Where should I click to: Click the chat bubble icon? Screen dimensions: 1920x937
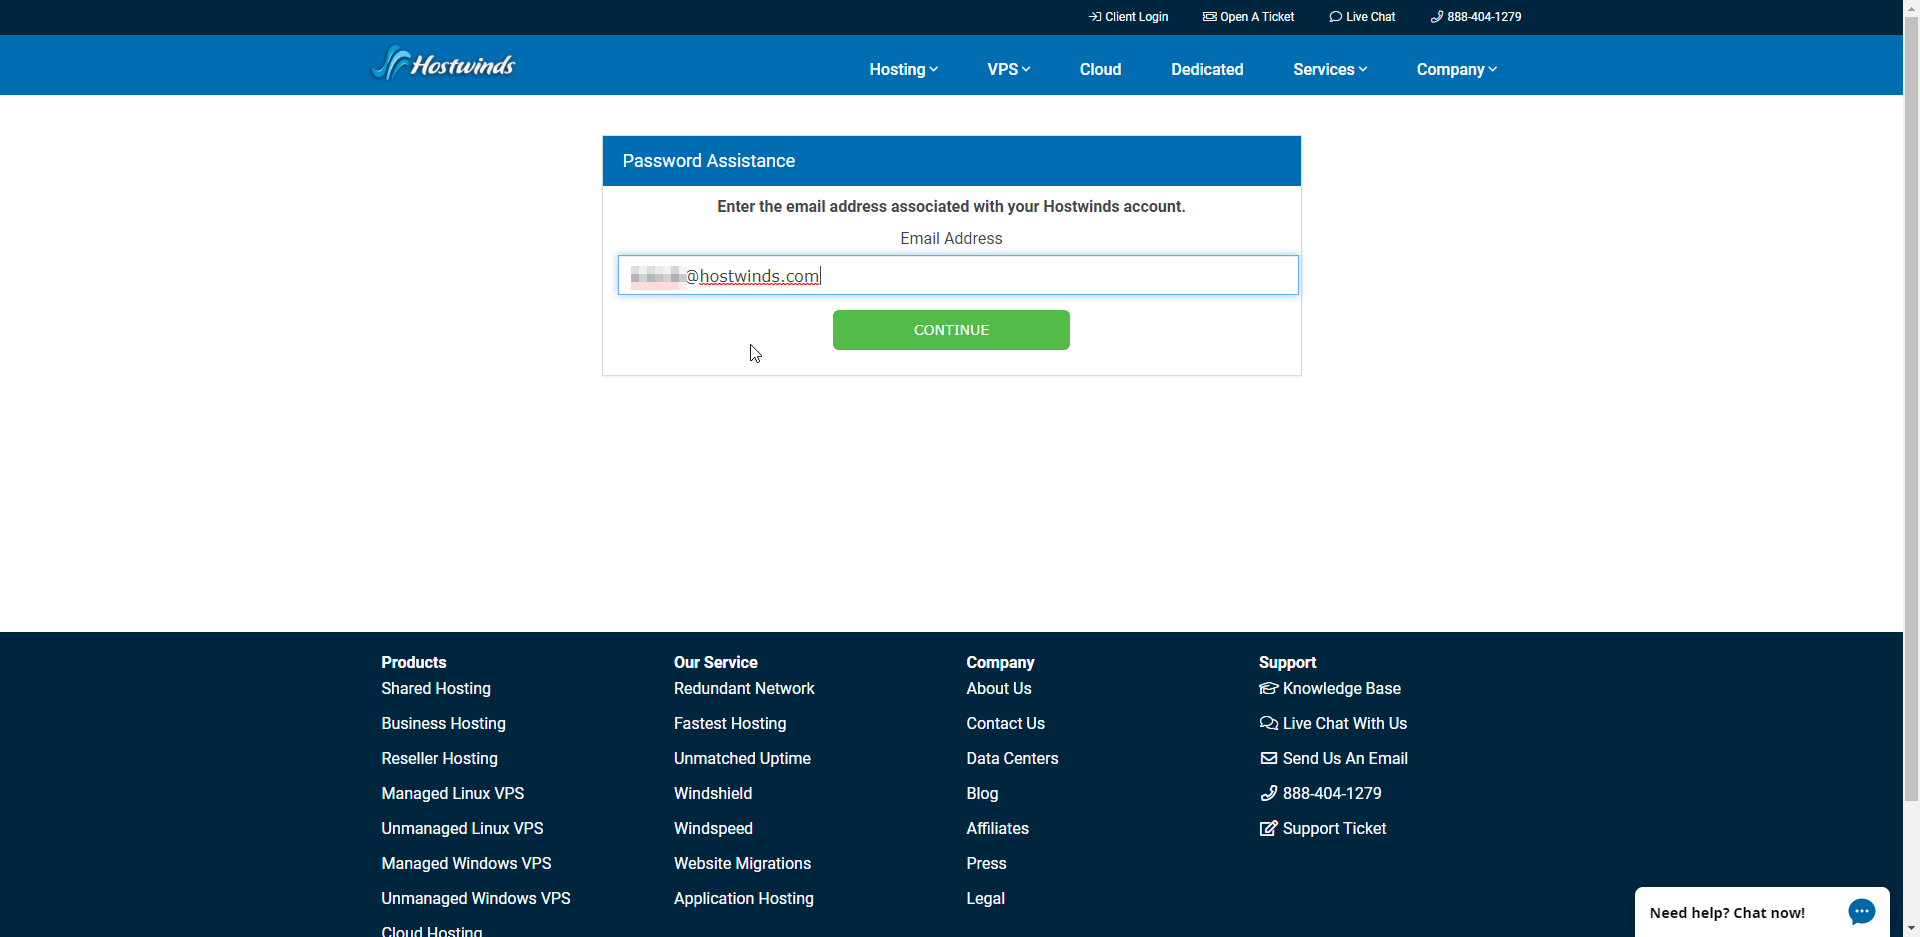(1861, 912)
